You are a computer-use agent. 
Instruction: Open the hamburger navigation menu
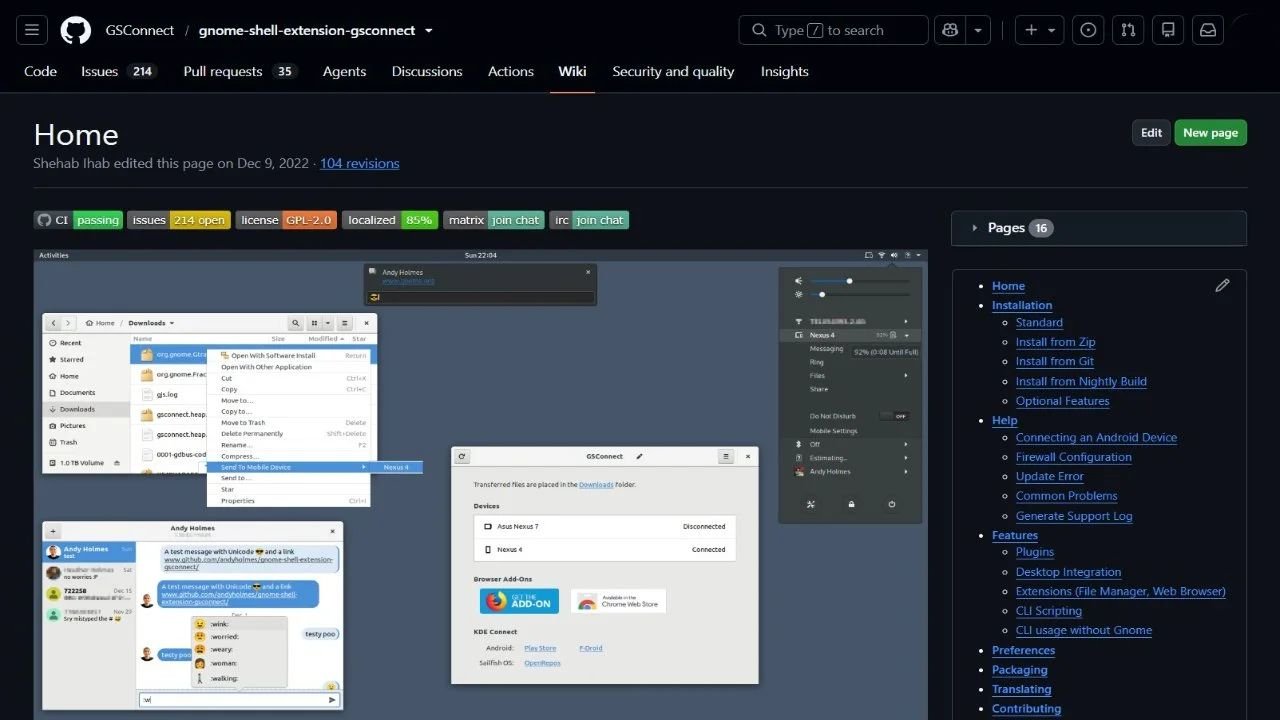[31, 30]
